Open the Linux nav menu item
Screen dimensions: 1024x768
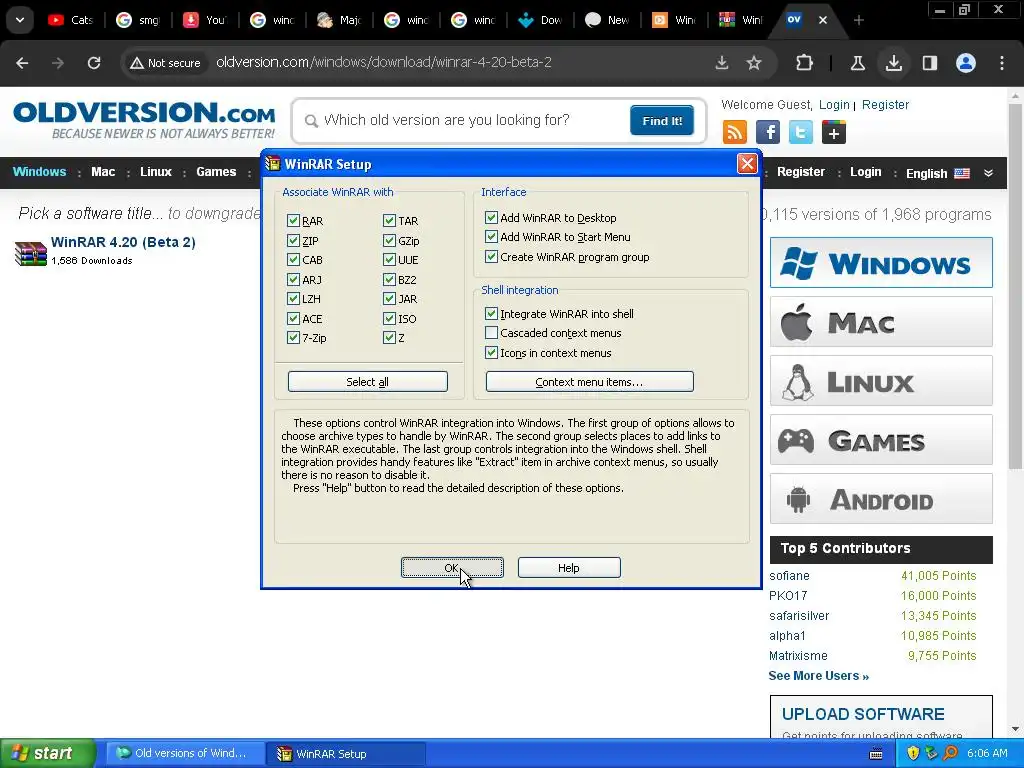click(155, 172)
